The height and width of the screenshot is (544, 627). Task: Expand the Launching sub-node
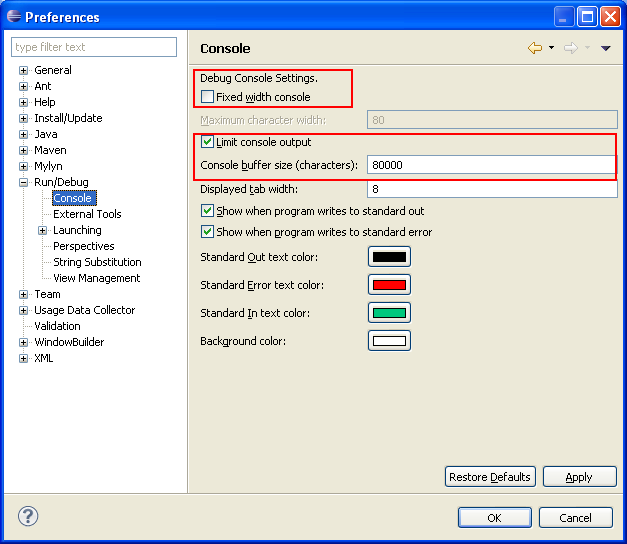(x=42, y=230)
